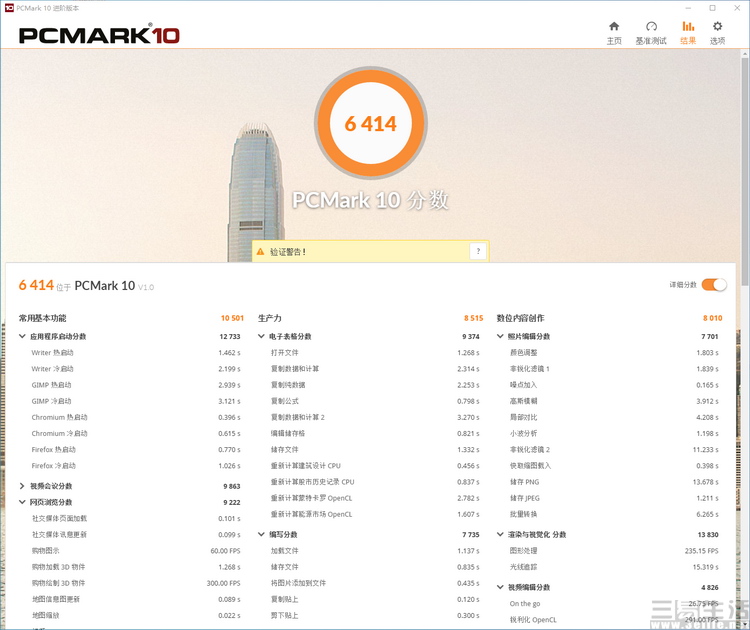Click the 批量转换 row
This screenshot has width=750, height=630.
tap(614, 514)
